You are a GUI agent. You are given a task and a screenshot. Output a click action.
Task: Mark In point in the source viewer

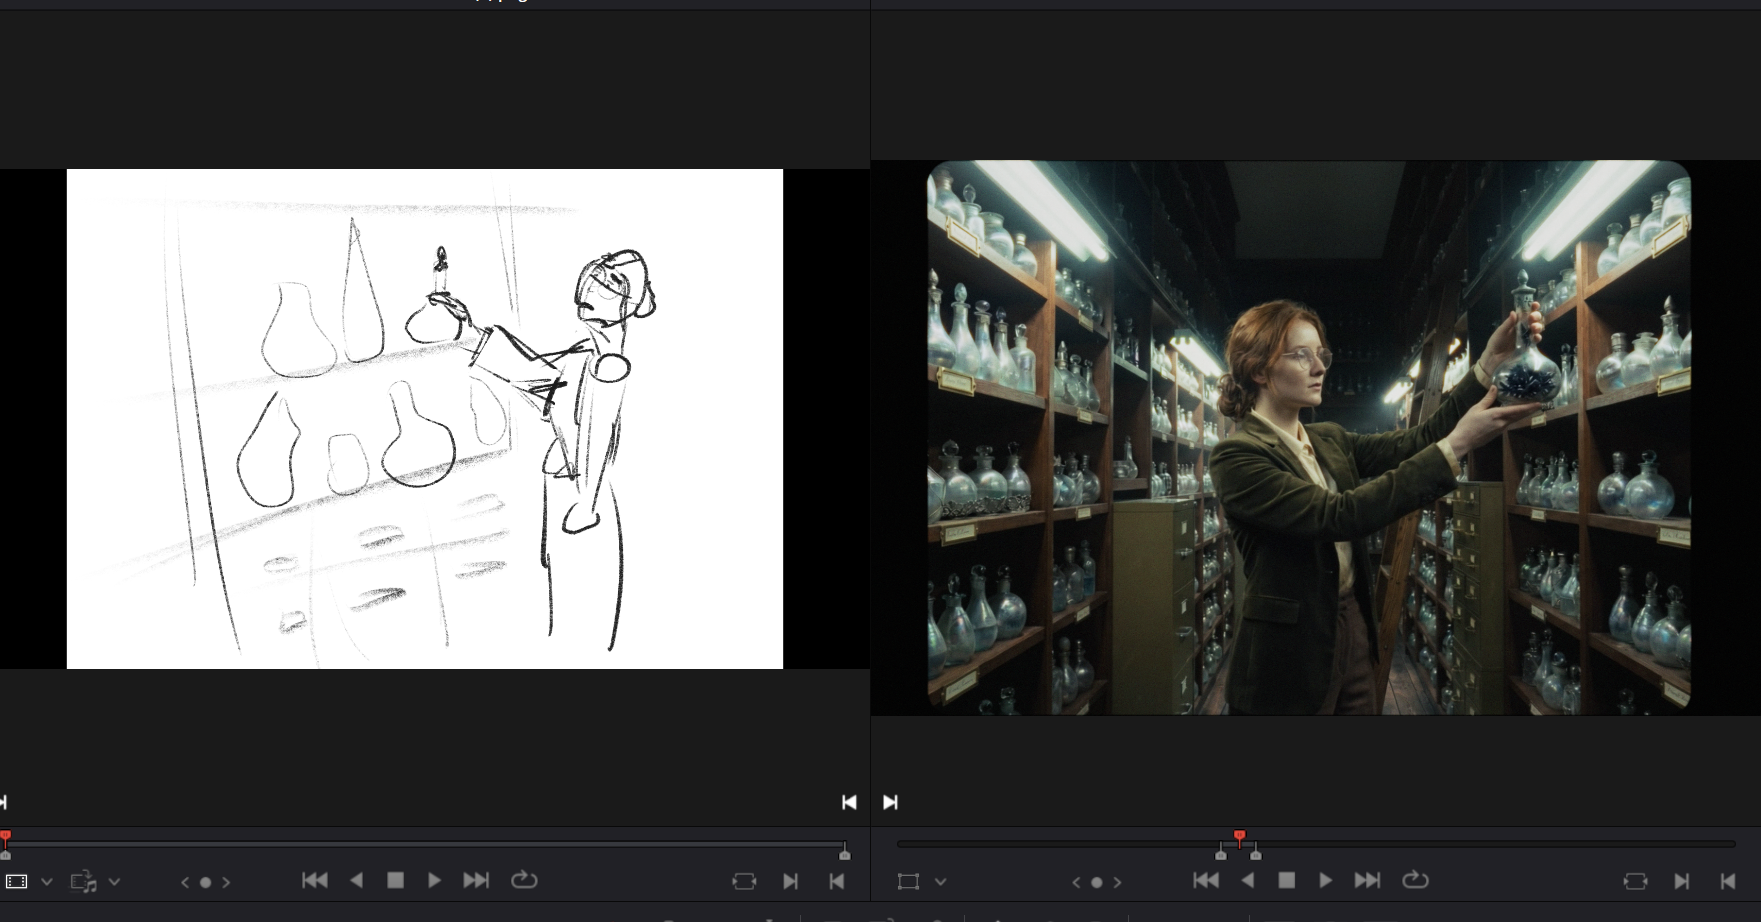[790, 881]
